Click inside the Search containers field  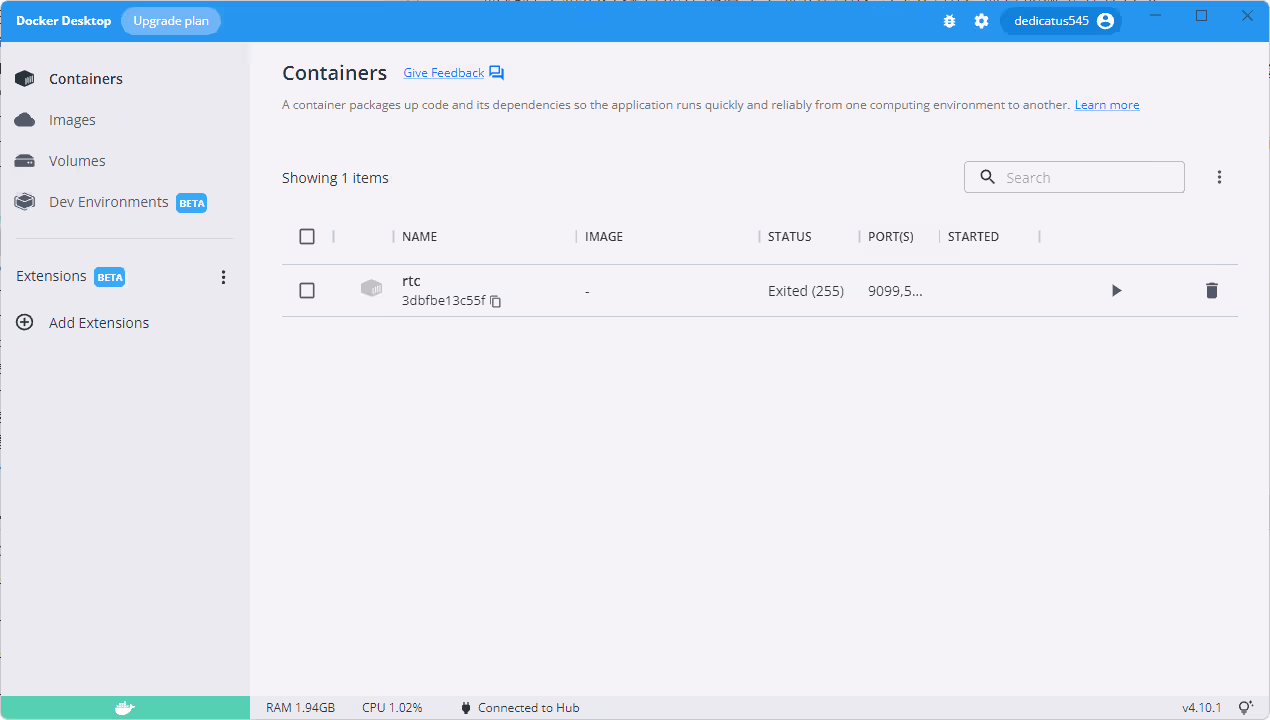tap(1074, 177)
